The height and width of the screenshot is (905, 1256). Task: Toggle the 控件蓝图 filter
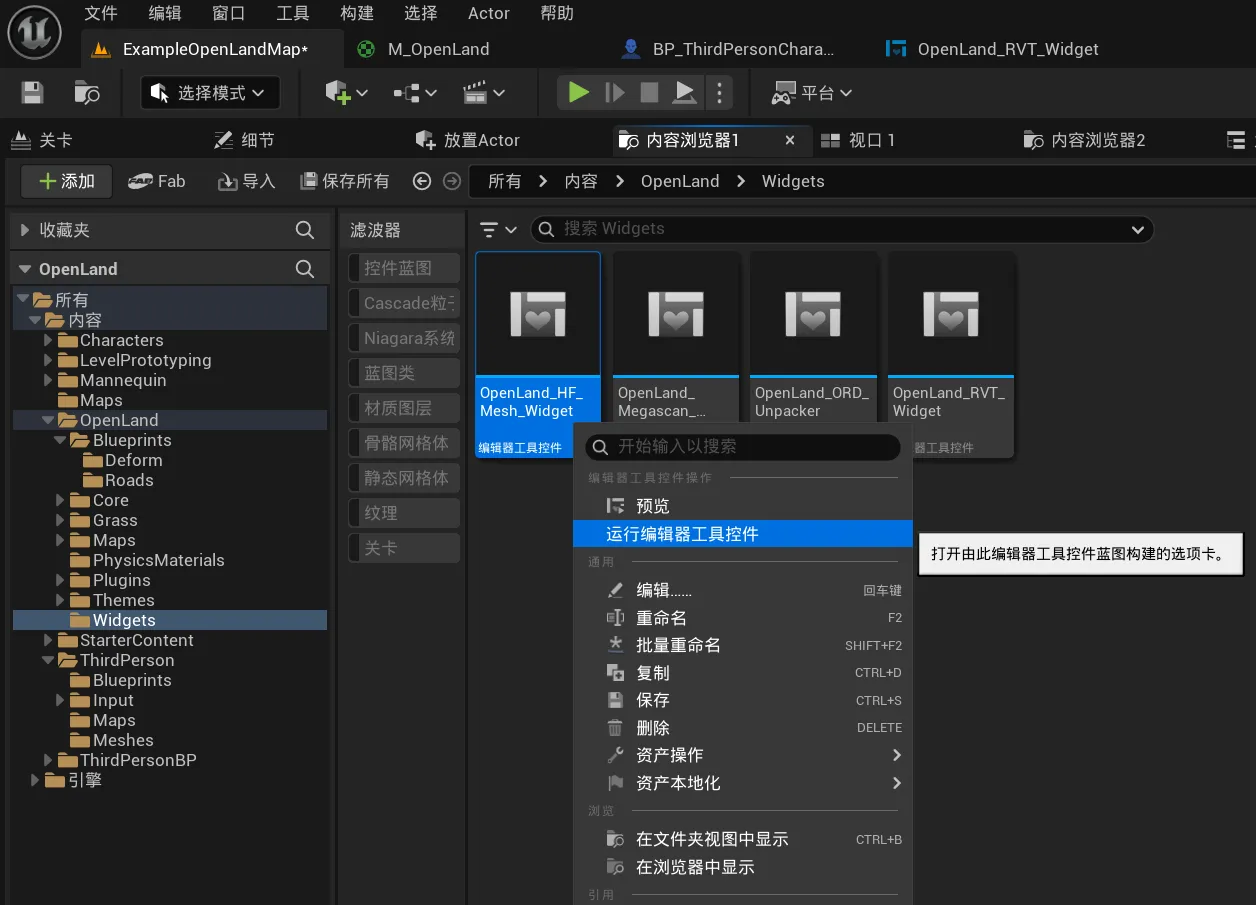pyautogui.click(x=404, y=268)
